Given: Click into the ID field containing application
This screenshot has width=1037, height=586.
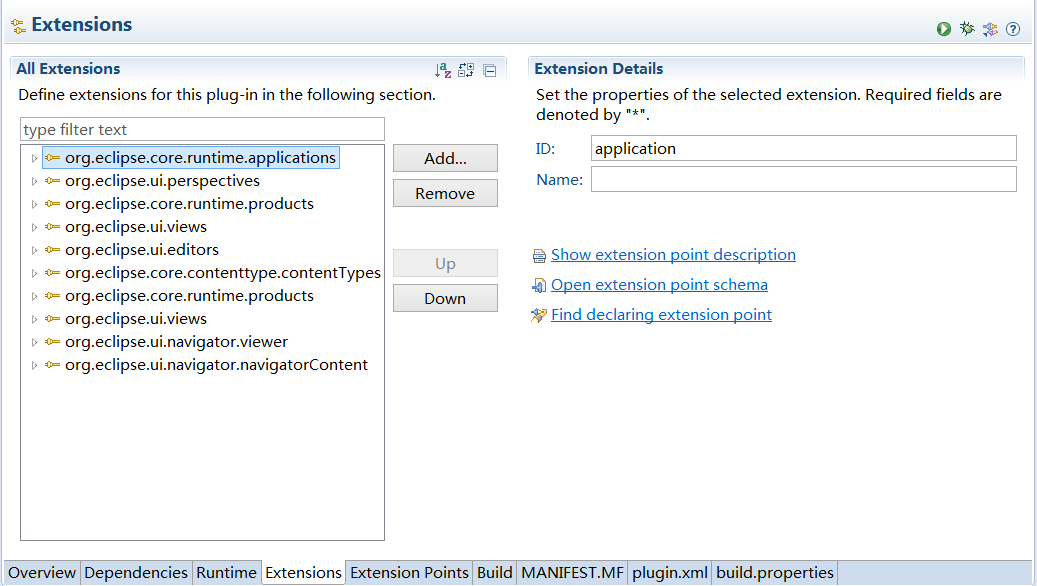Looking at the screenshot, I should [x=804, y=148].
